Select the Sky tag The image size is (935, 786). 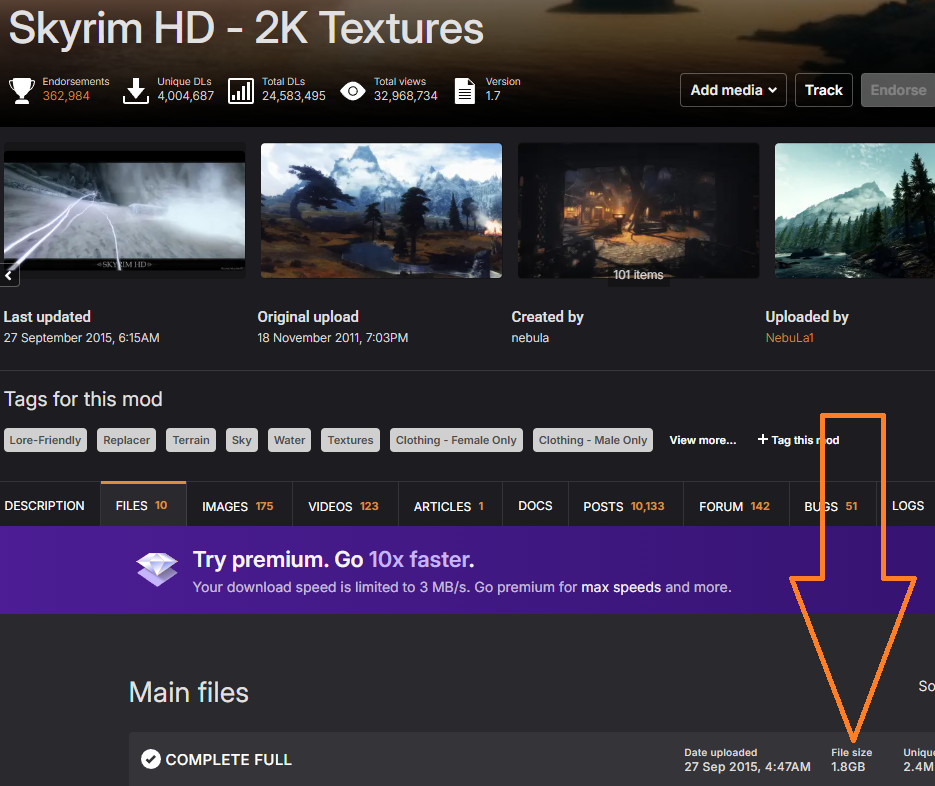point(242,440)
